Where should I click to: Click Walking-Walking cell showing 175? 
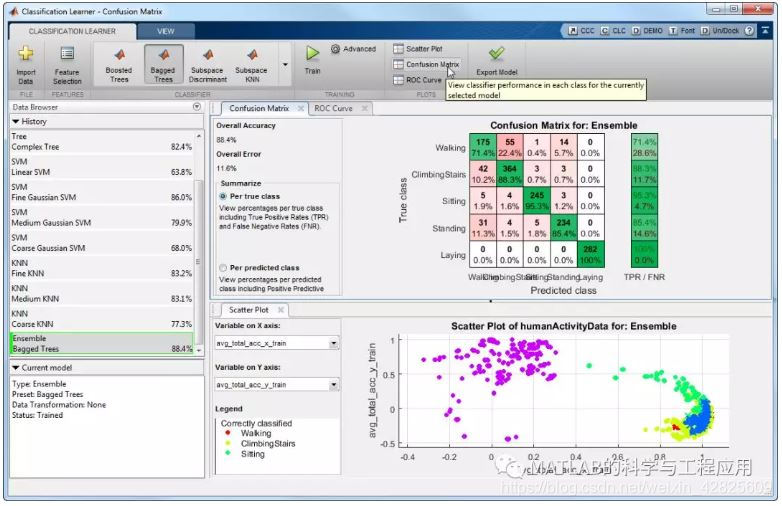pos(483,147)
